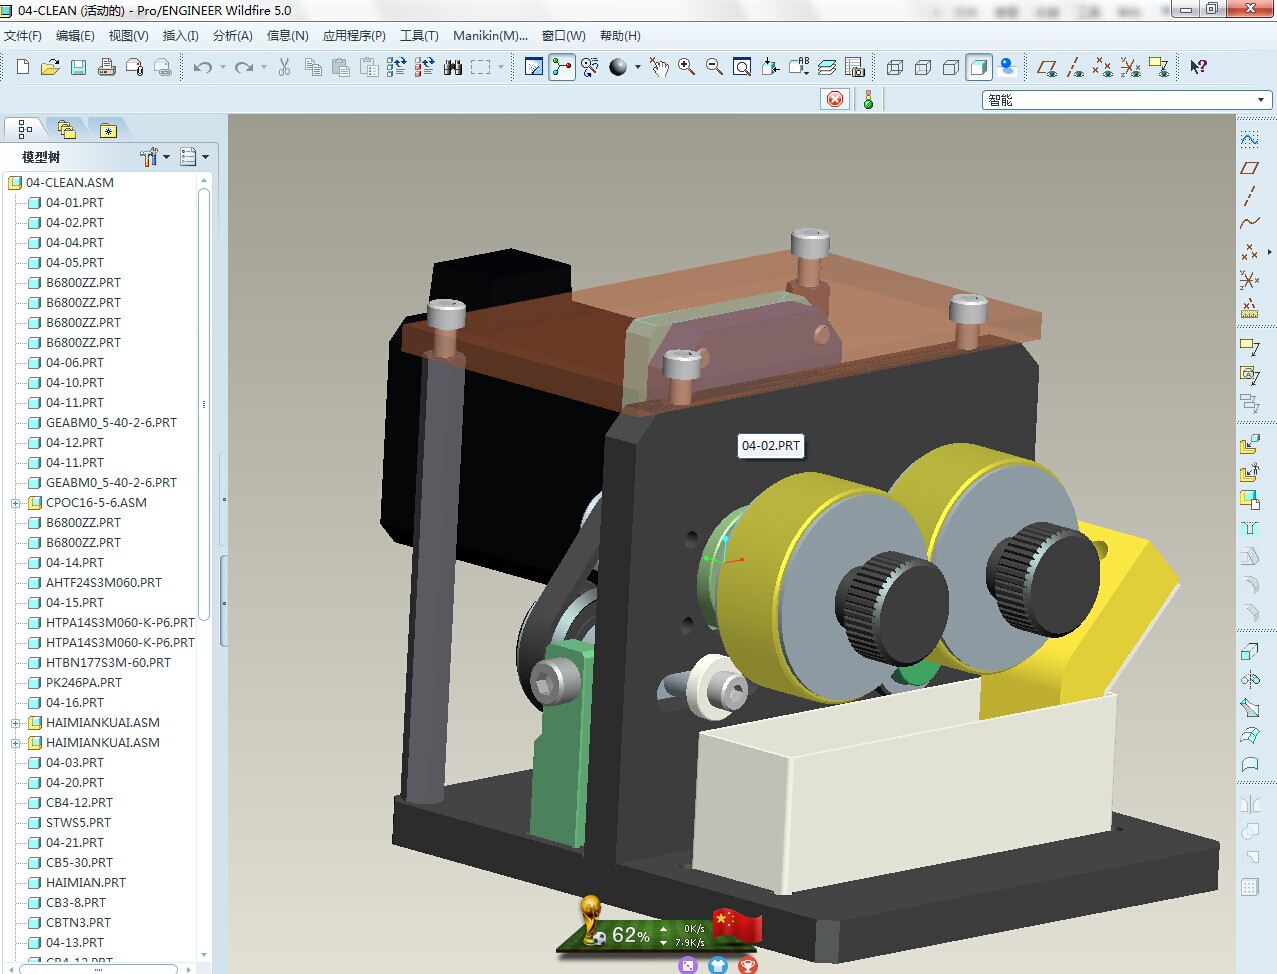The width and height of the screenshot is (1277, 974).
Task: Toggle coordinate system display visibility
Action: (1132, 68)
